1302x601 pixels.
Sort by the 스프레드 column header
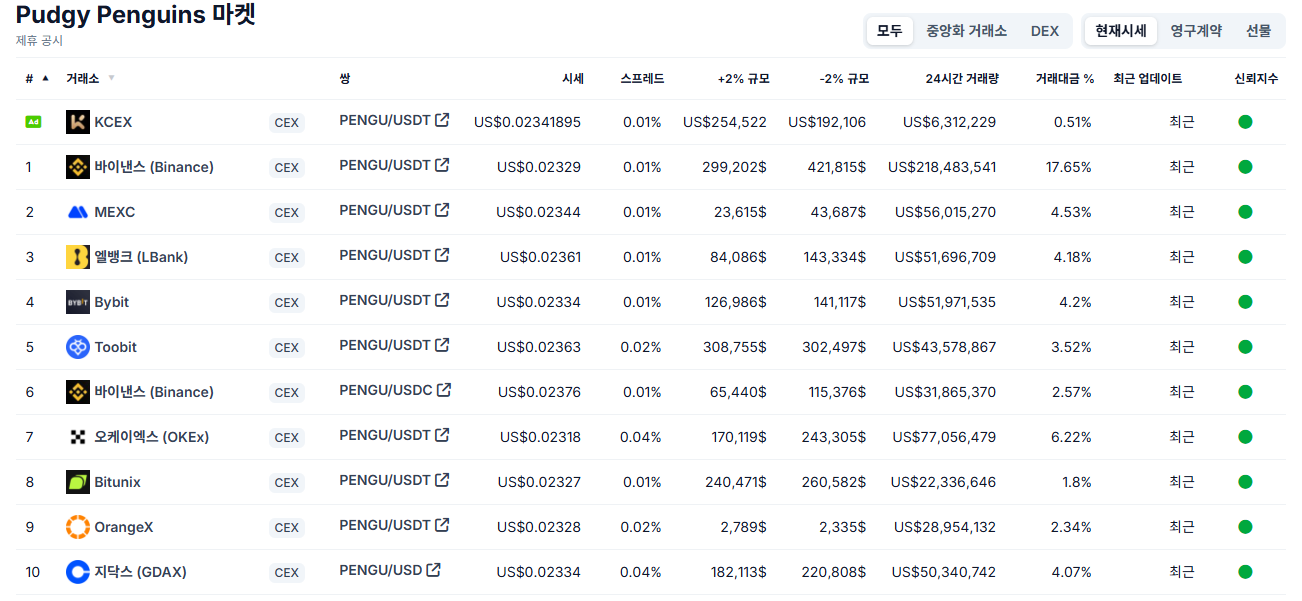click(x=642, y=78)
